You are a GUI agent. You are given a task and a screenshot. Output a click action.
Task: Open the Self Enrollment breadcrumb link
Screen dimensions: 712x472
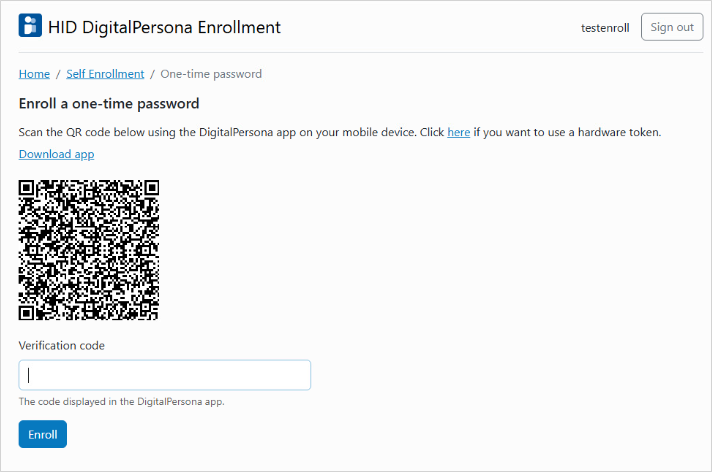tap(105, 74)
